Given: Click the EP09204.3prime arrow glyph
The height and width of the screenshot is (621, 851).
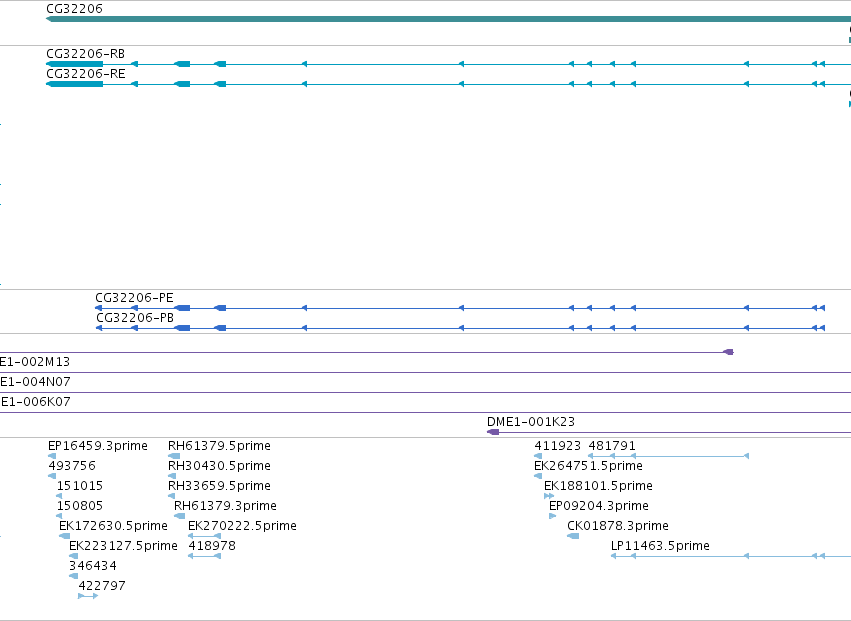Looking at the screenshot, I should tap(552, 516).
